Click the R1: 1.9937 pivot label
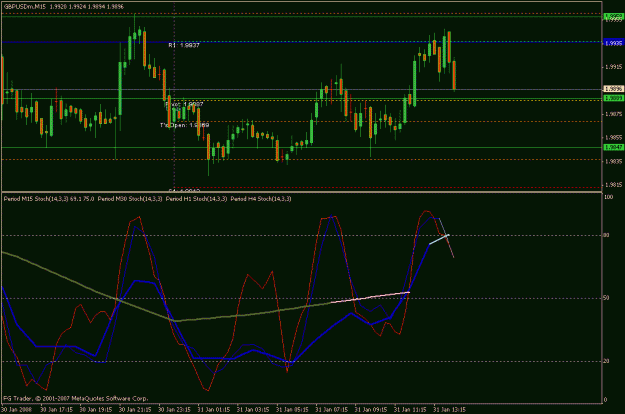The image size is (625, 414). click(x=183, y=45)
